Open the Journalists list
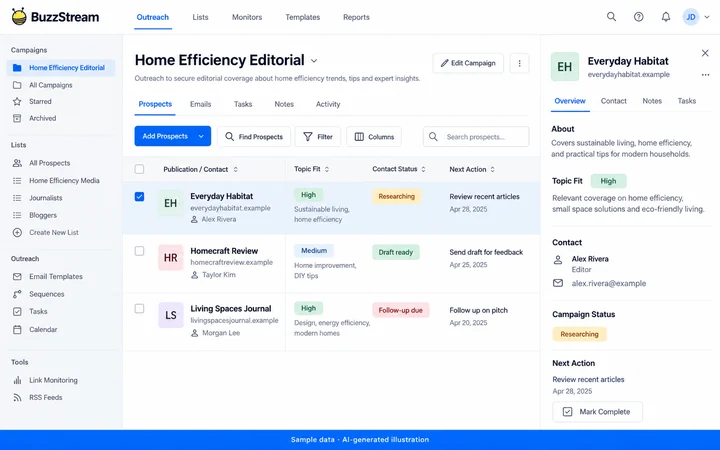The height and width of the screenshot is (450, 720). (45, 198)
